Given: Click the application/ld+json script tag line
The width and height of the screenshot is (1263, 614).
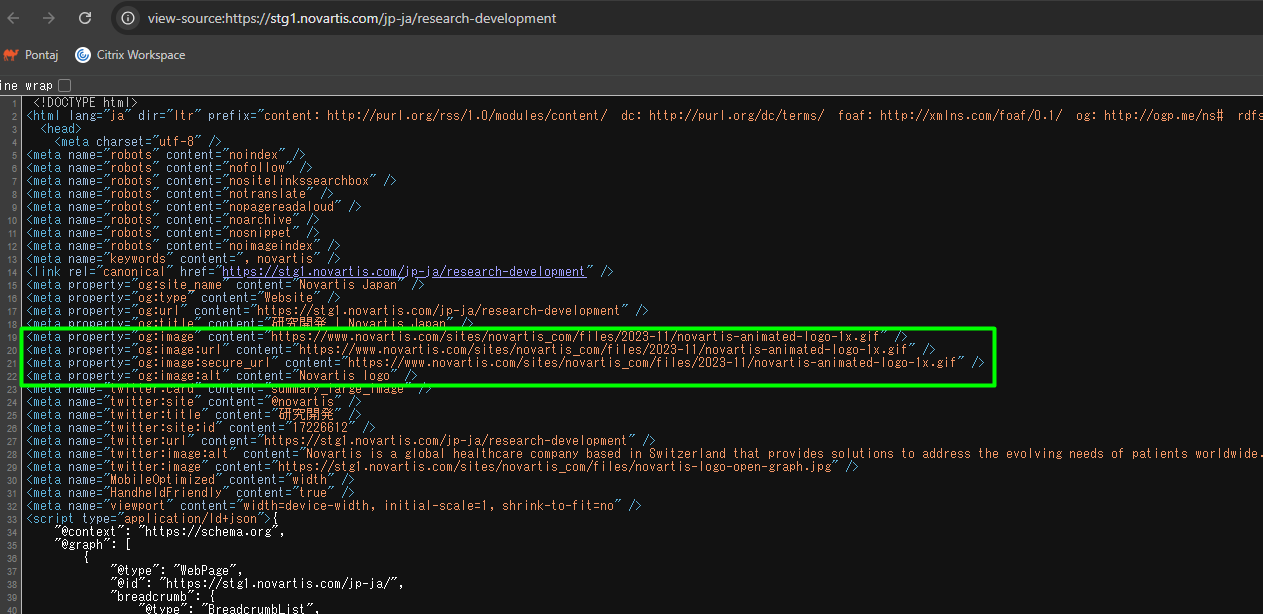Looking at the screenshot, I should pyautogui.click(x=150, y=518).
